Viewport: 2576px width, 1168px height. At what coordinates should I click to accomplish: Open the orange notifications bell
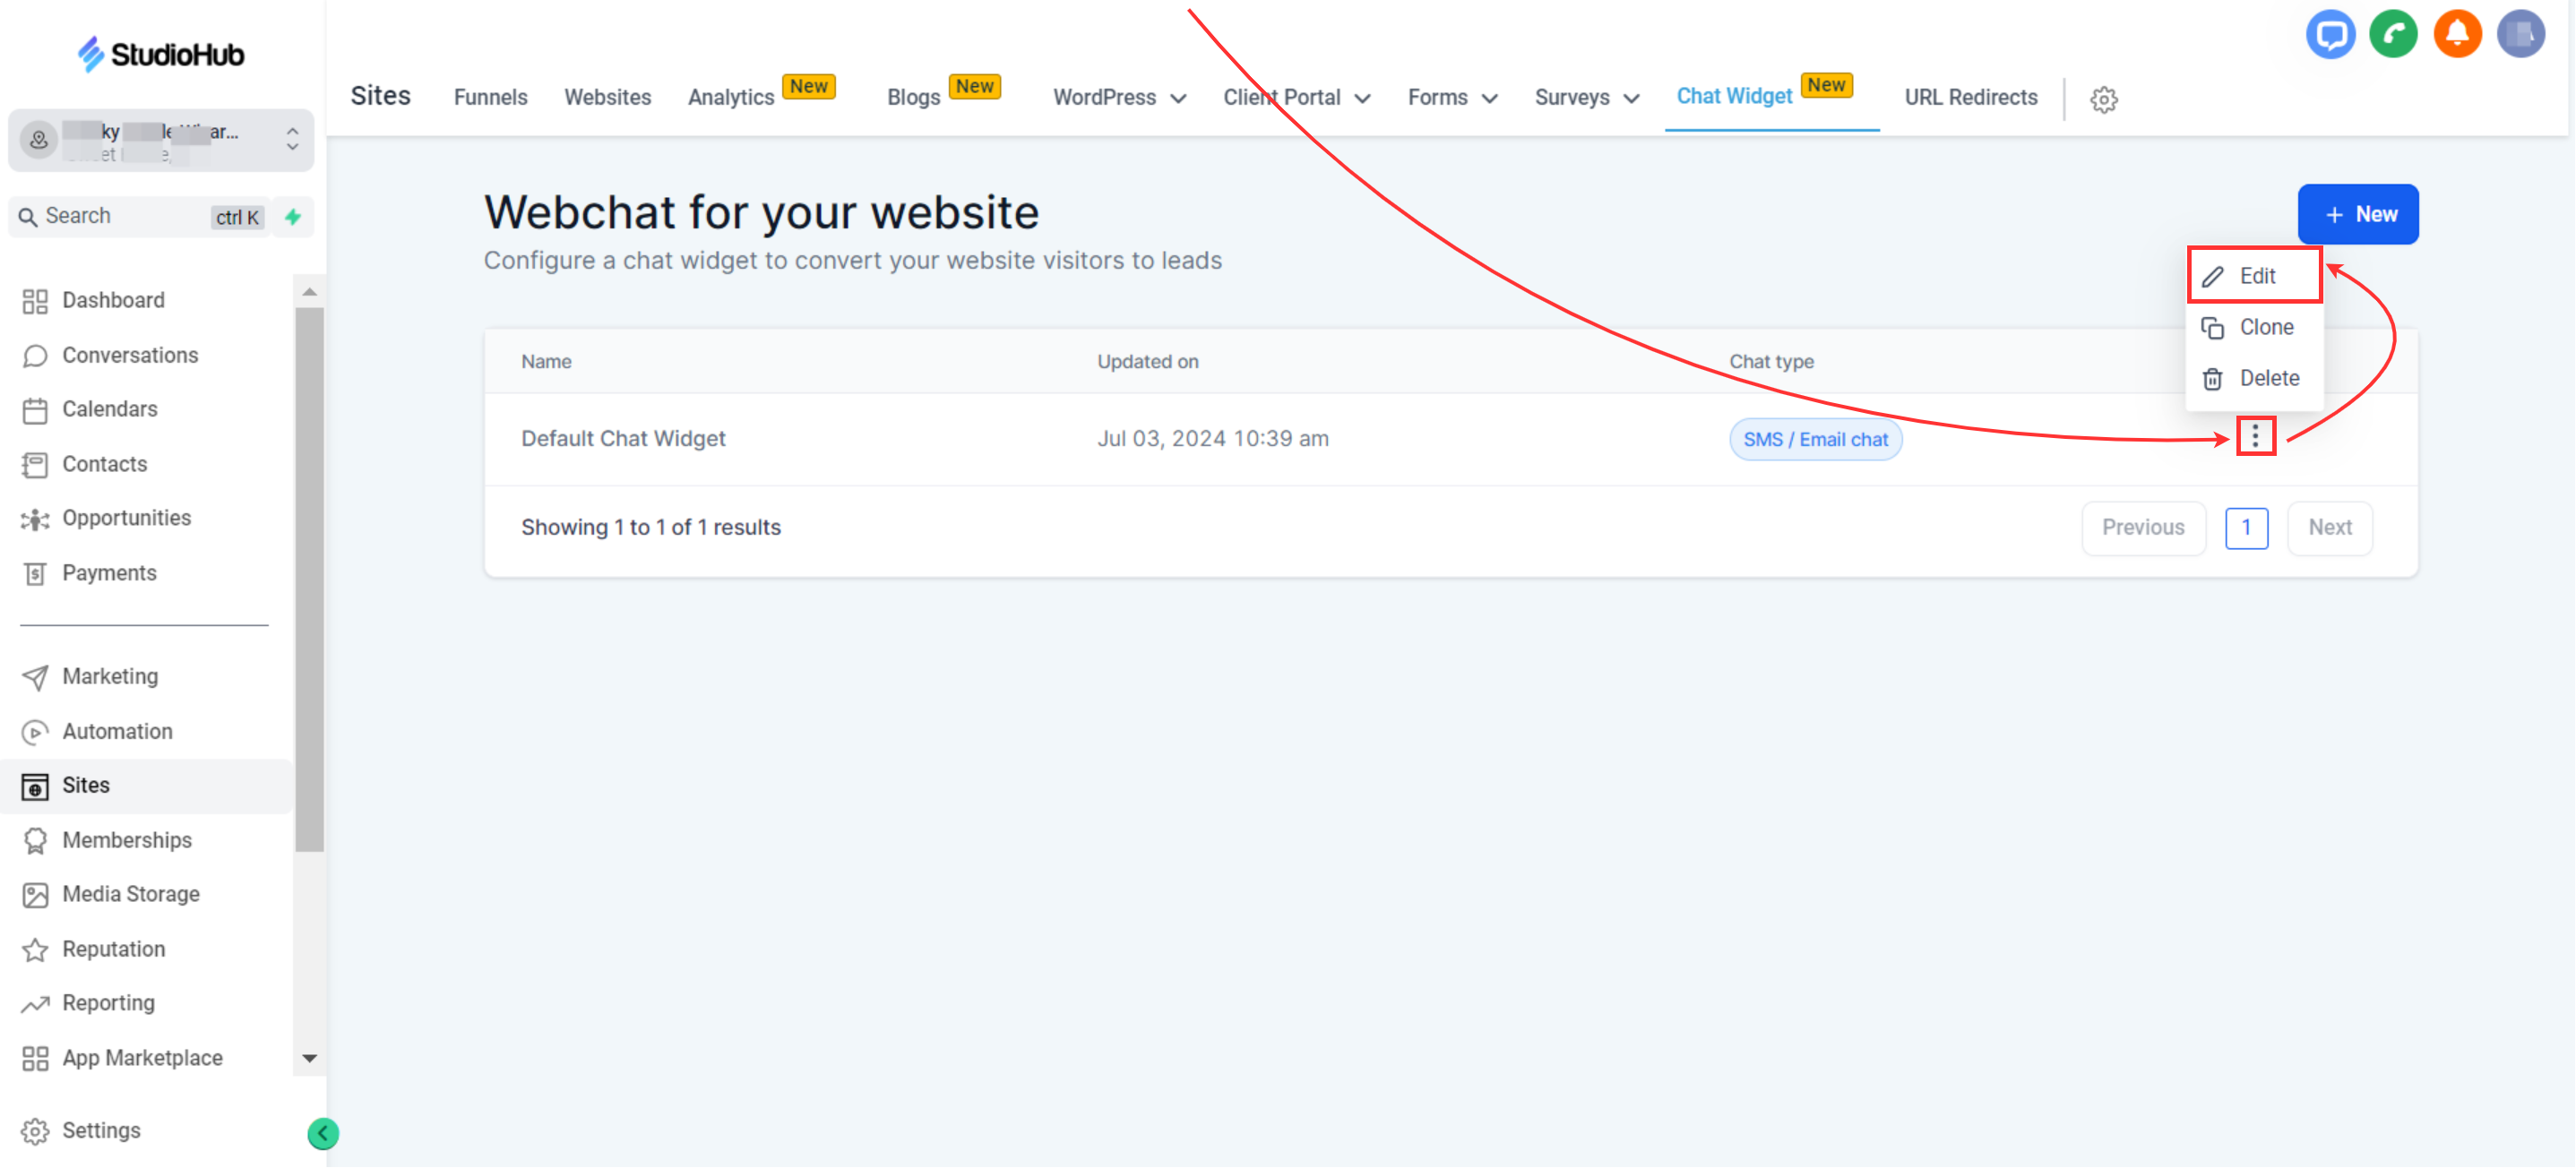2456,35
